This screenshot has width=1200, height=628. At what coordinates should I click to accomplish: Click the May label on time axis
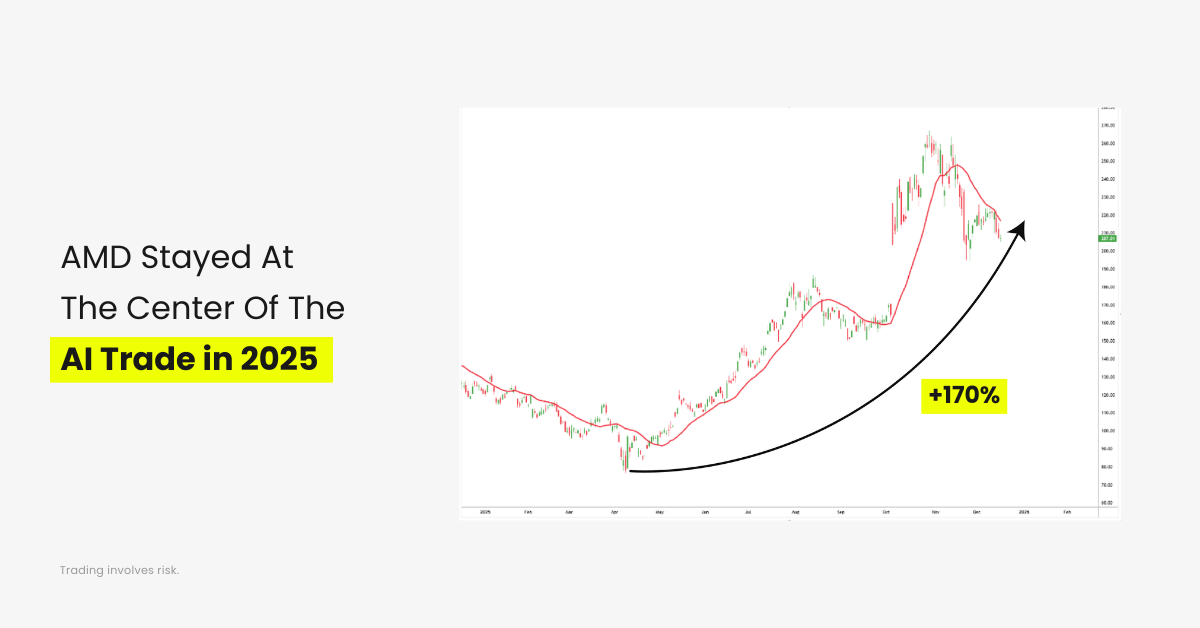coord(659,511)
